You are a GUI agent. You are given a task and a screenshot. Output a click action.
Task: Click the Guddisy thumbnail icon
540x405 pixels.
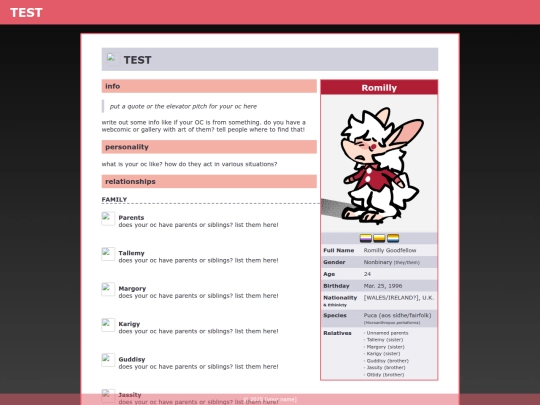click(x=108, y=360)
